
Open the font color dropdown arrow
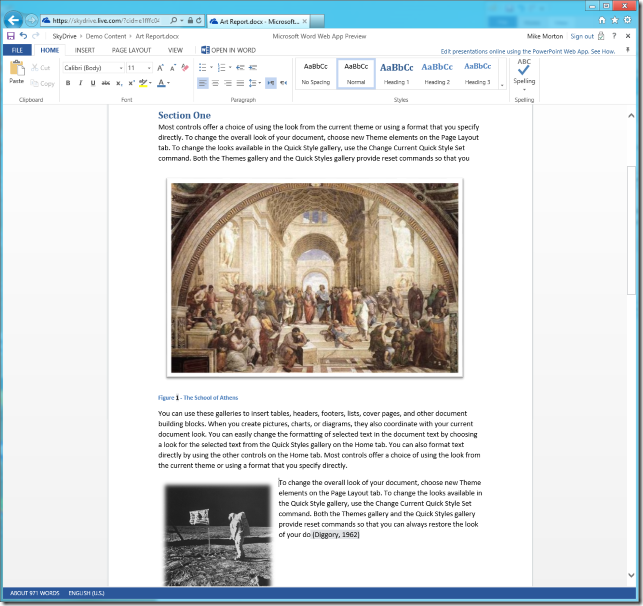tap(169, 83)
